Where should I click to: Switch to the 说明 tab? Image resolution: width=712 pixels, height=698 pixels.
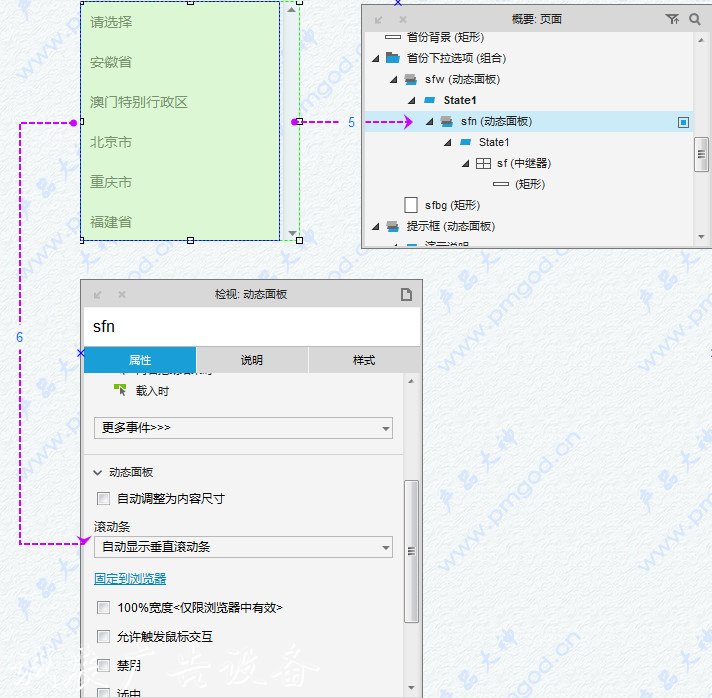(x=252, y=360)
